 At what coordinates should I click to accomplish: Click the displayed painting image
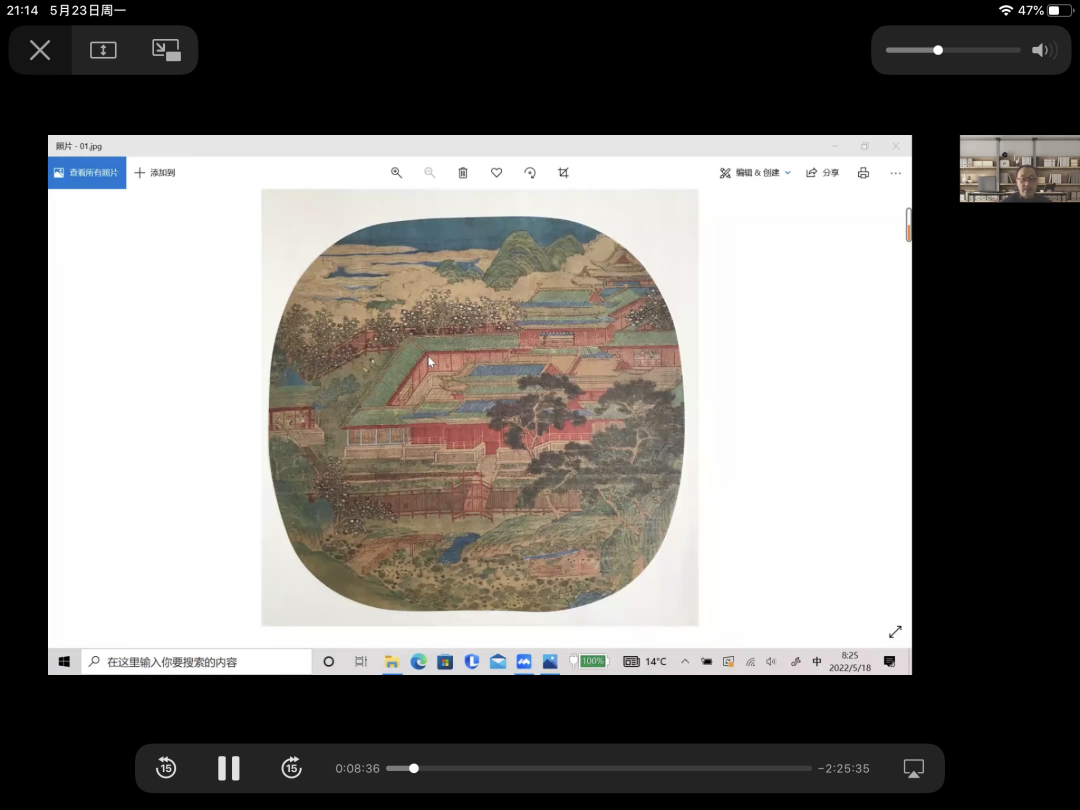tap(479, 408)
